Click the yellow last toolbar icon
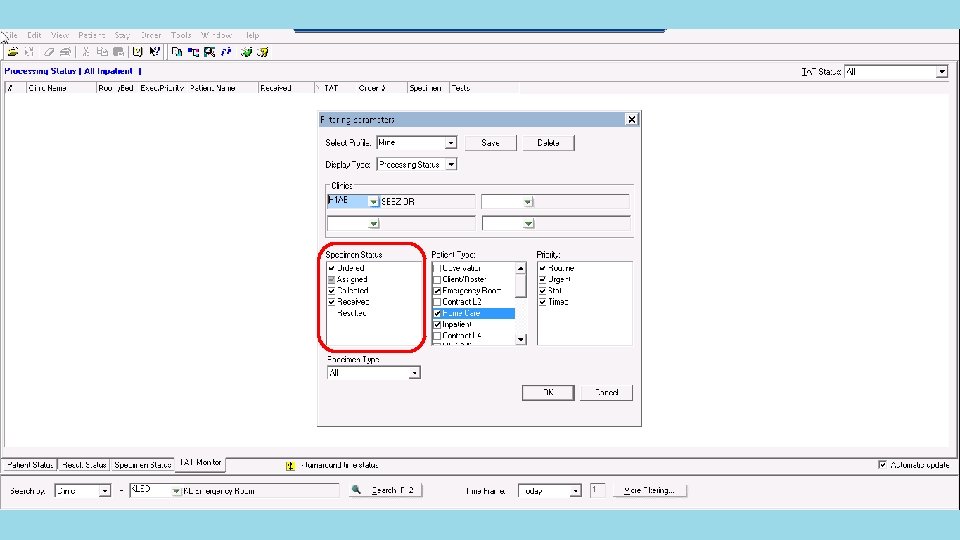The width and height of the screenshot is (960, 540). pos(263,52)
